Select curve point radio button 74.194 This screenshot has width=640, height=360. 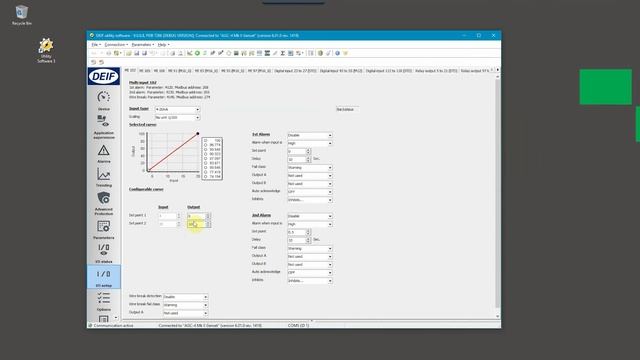pos(205,176)
